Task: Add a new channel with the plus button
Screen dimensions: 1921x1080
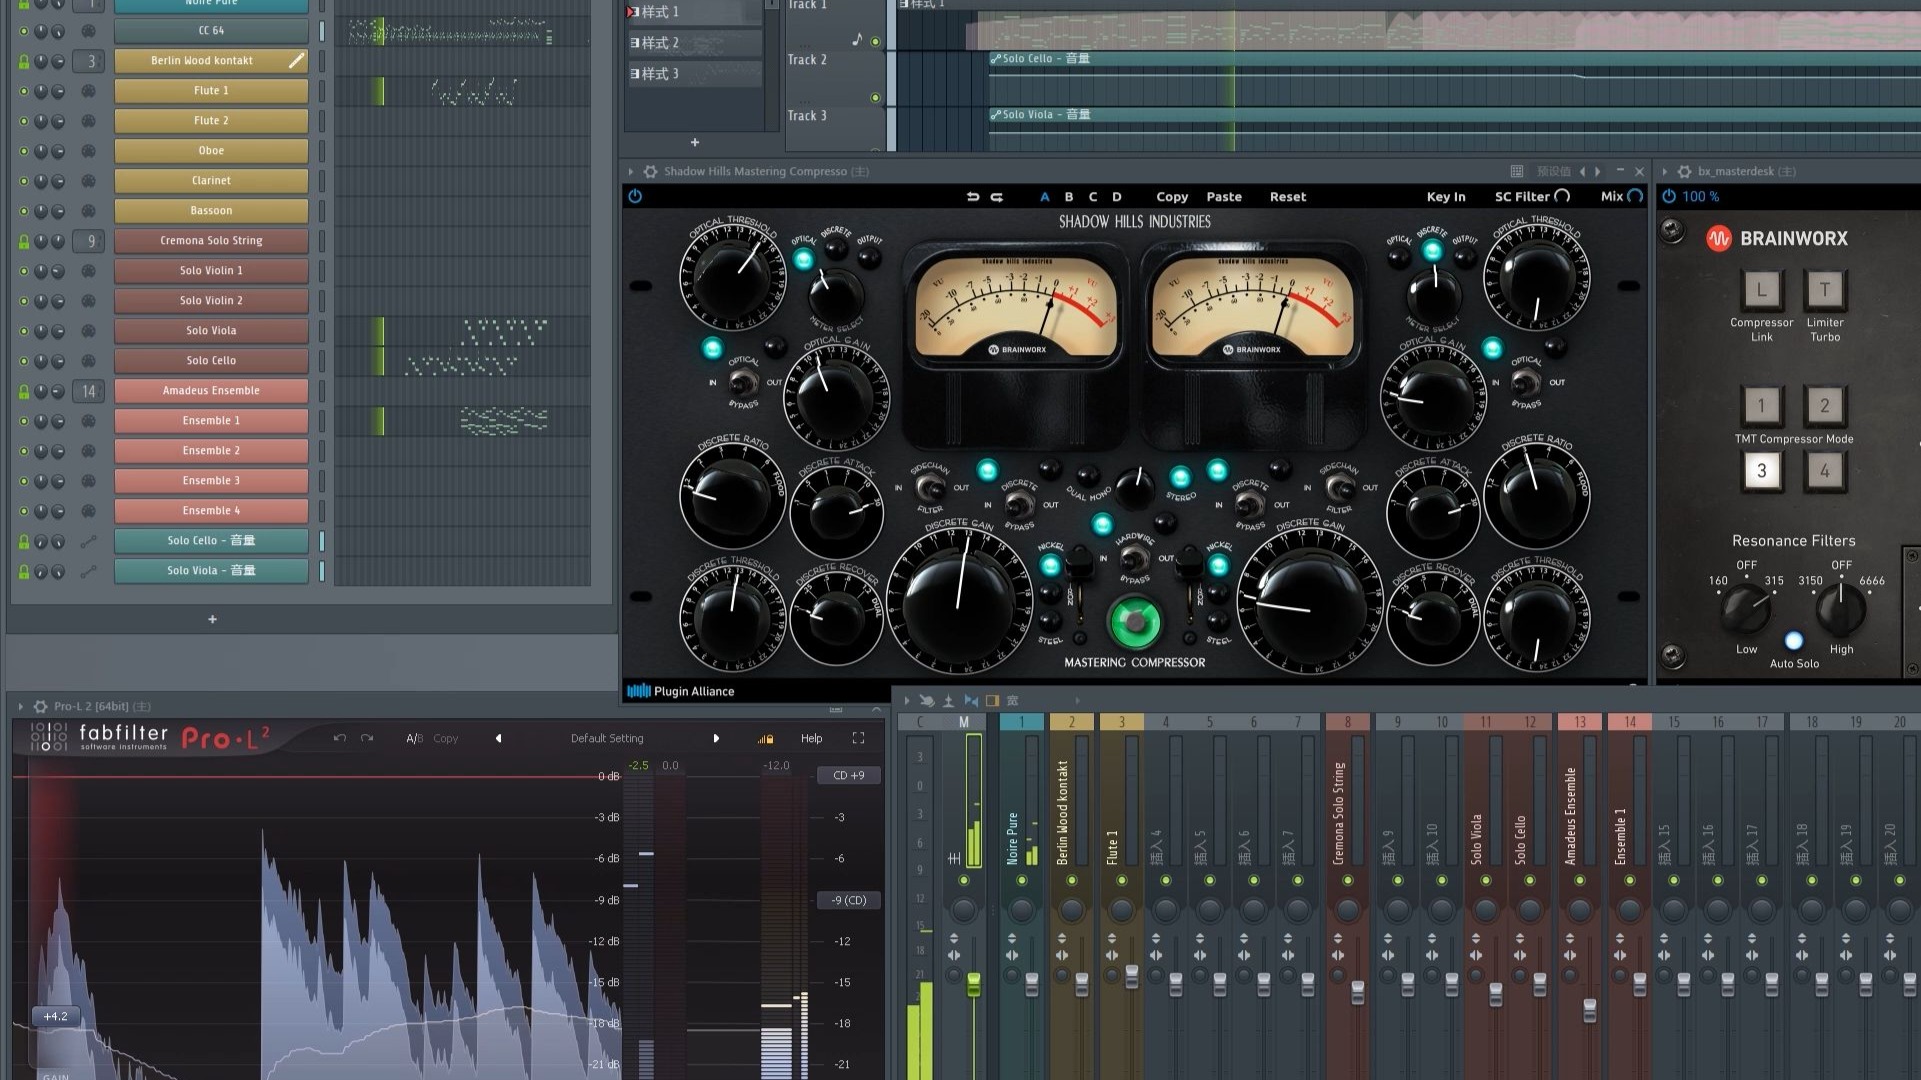Action: (212, 620)
